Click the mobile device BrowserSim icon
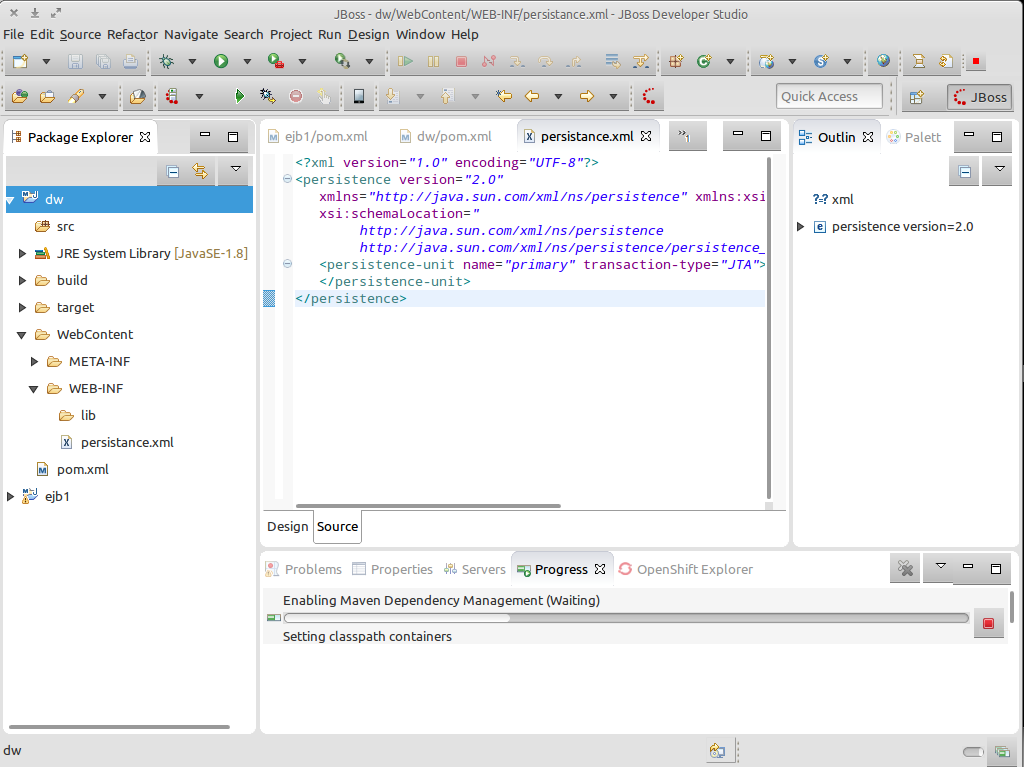This screenshot has width=1024, height=767. (358, 97)
